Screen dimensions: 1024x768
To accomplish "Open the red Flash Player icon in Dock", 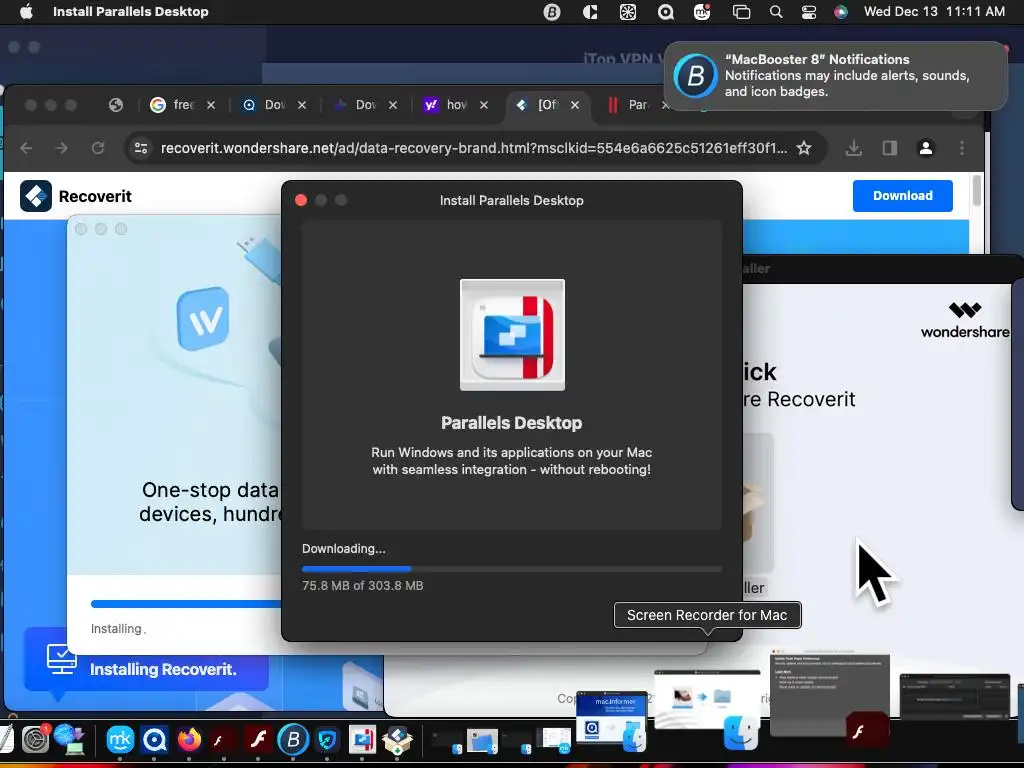I will [258, 740].
